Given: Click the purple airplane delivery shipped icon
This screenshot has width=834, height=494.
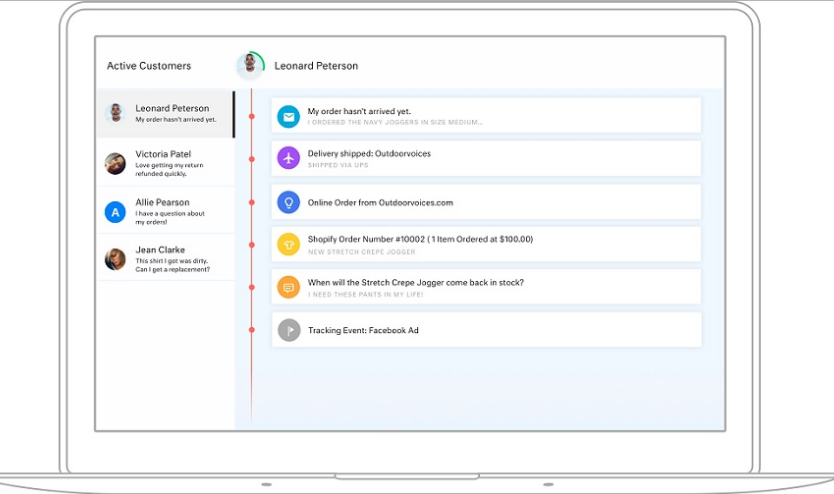Looking at the screenshot, I should pyautogui.click(x=288, y=158).
